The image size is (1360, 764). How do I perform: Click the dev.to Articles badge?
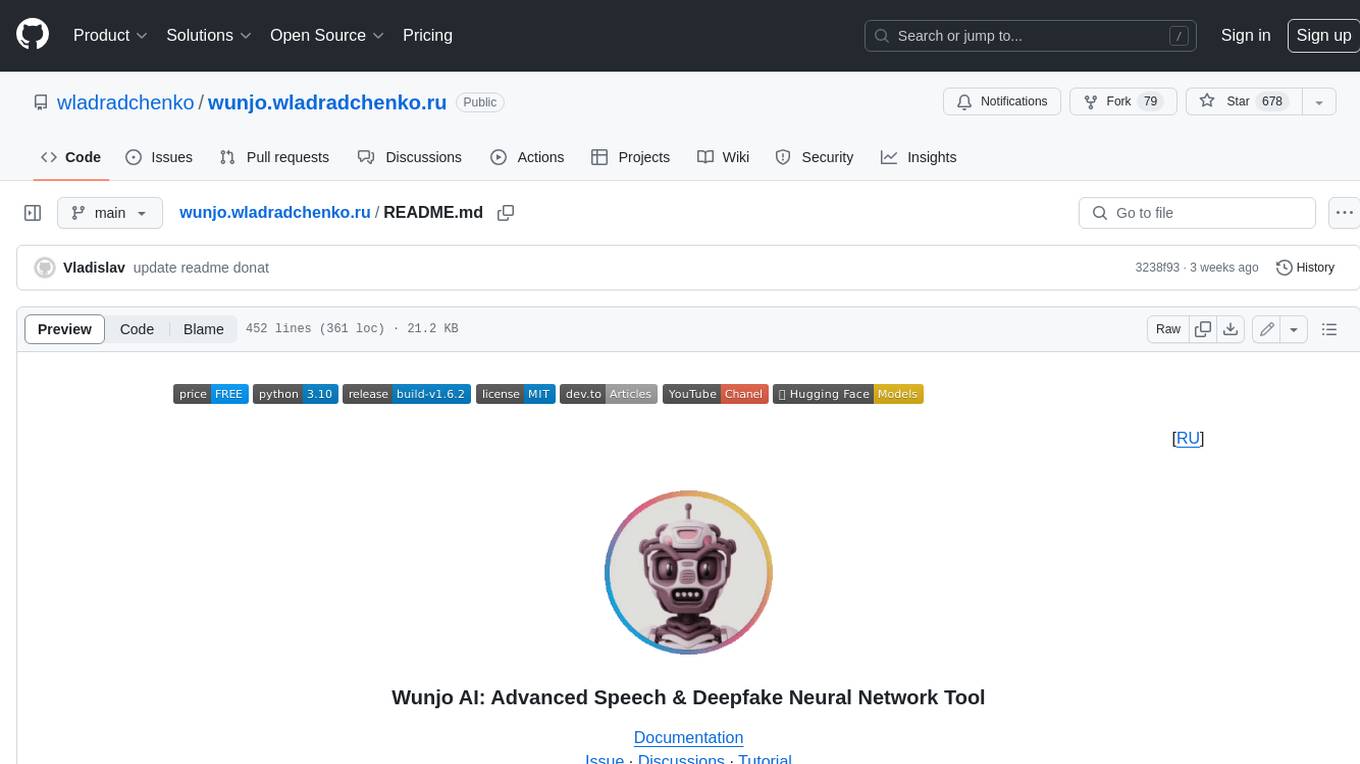pos(608,394)
